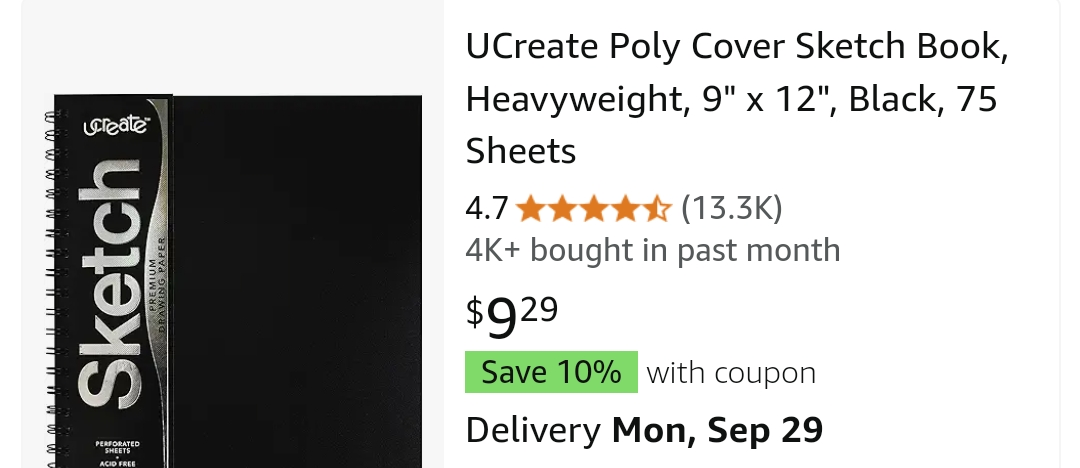Click the first orange rating star
Viewport: 1080px width, 468px height.
tap(530, 209)
